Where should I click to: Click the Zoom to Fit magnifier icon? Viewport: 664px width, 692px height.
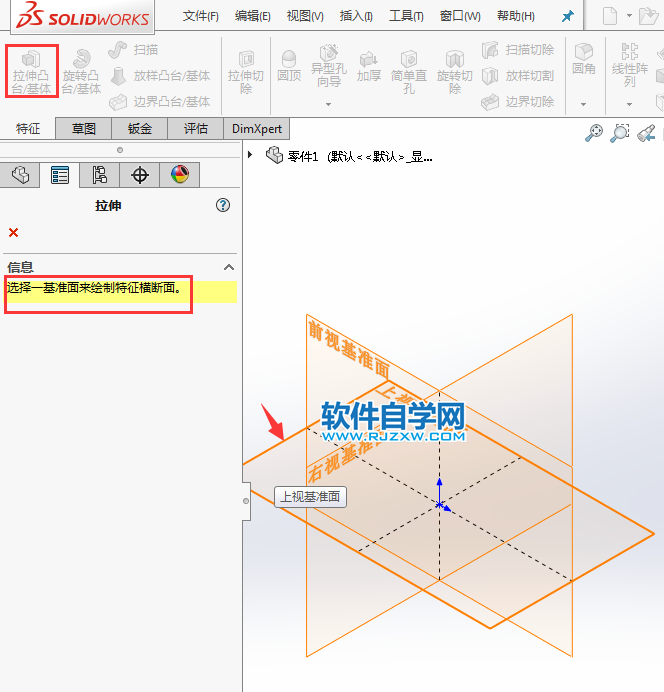pyautogui.click(x=594, y=132)
